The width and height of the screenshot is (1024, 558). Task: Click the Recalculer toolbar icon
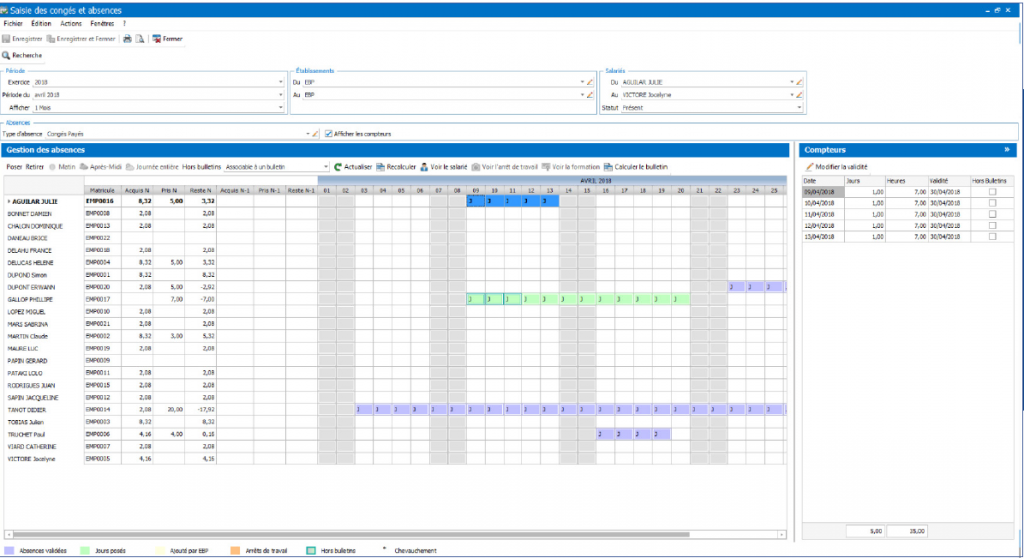tap(380, 167)
